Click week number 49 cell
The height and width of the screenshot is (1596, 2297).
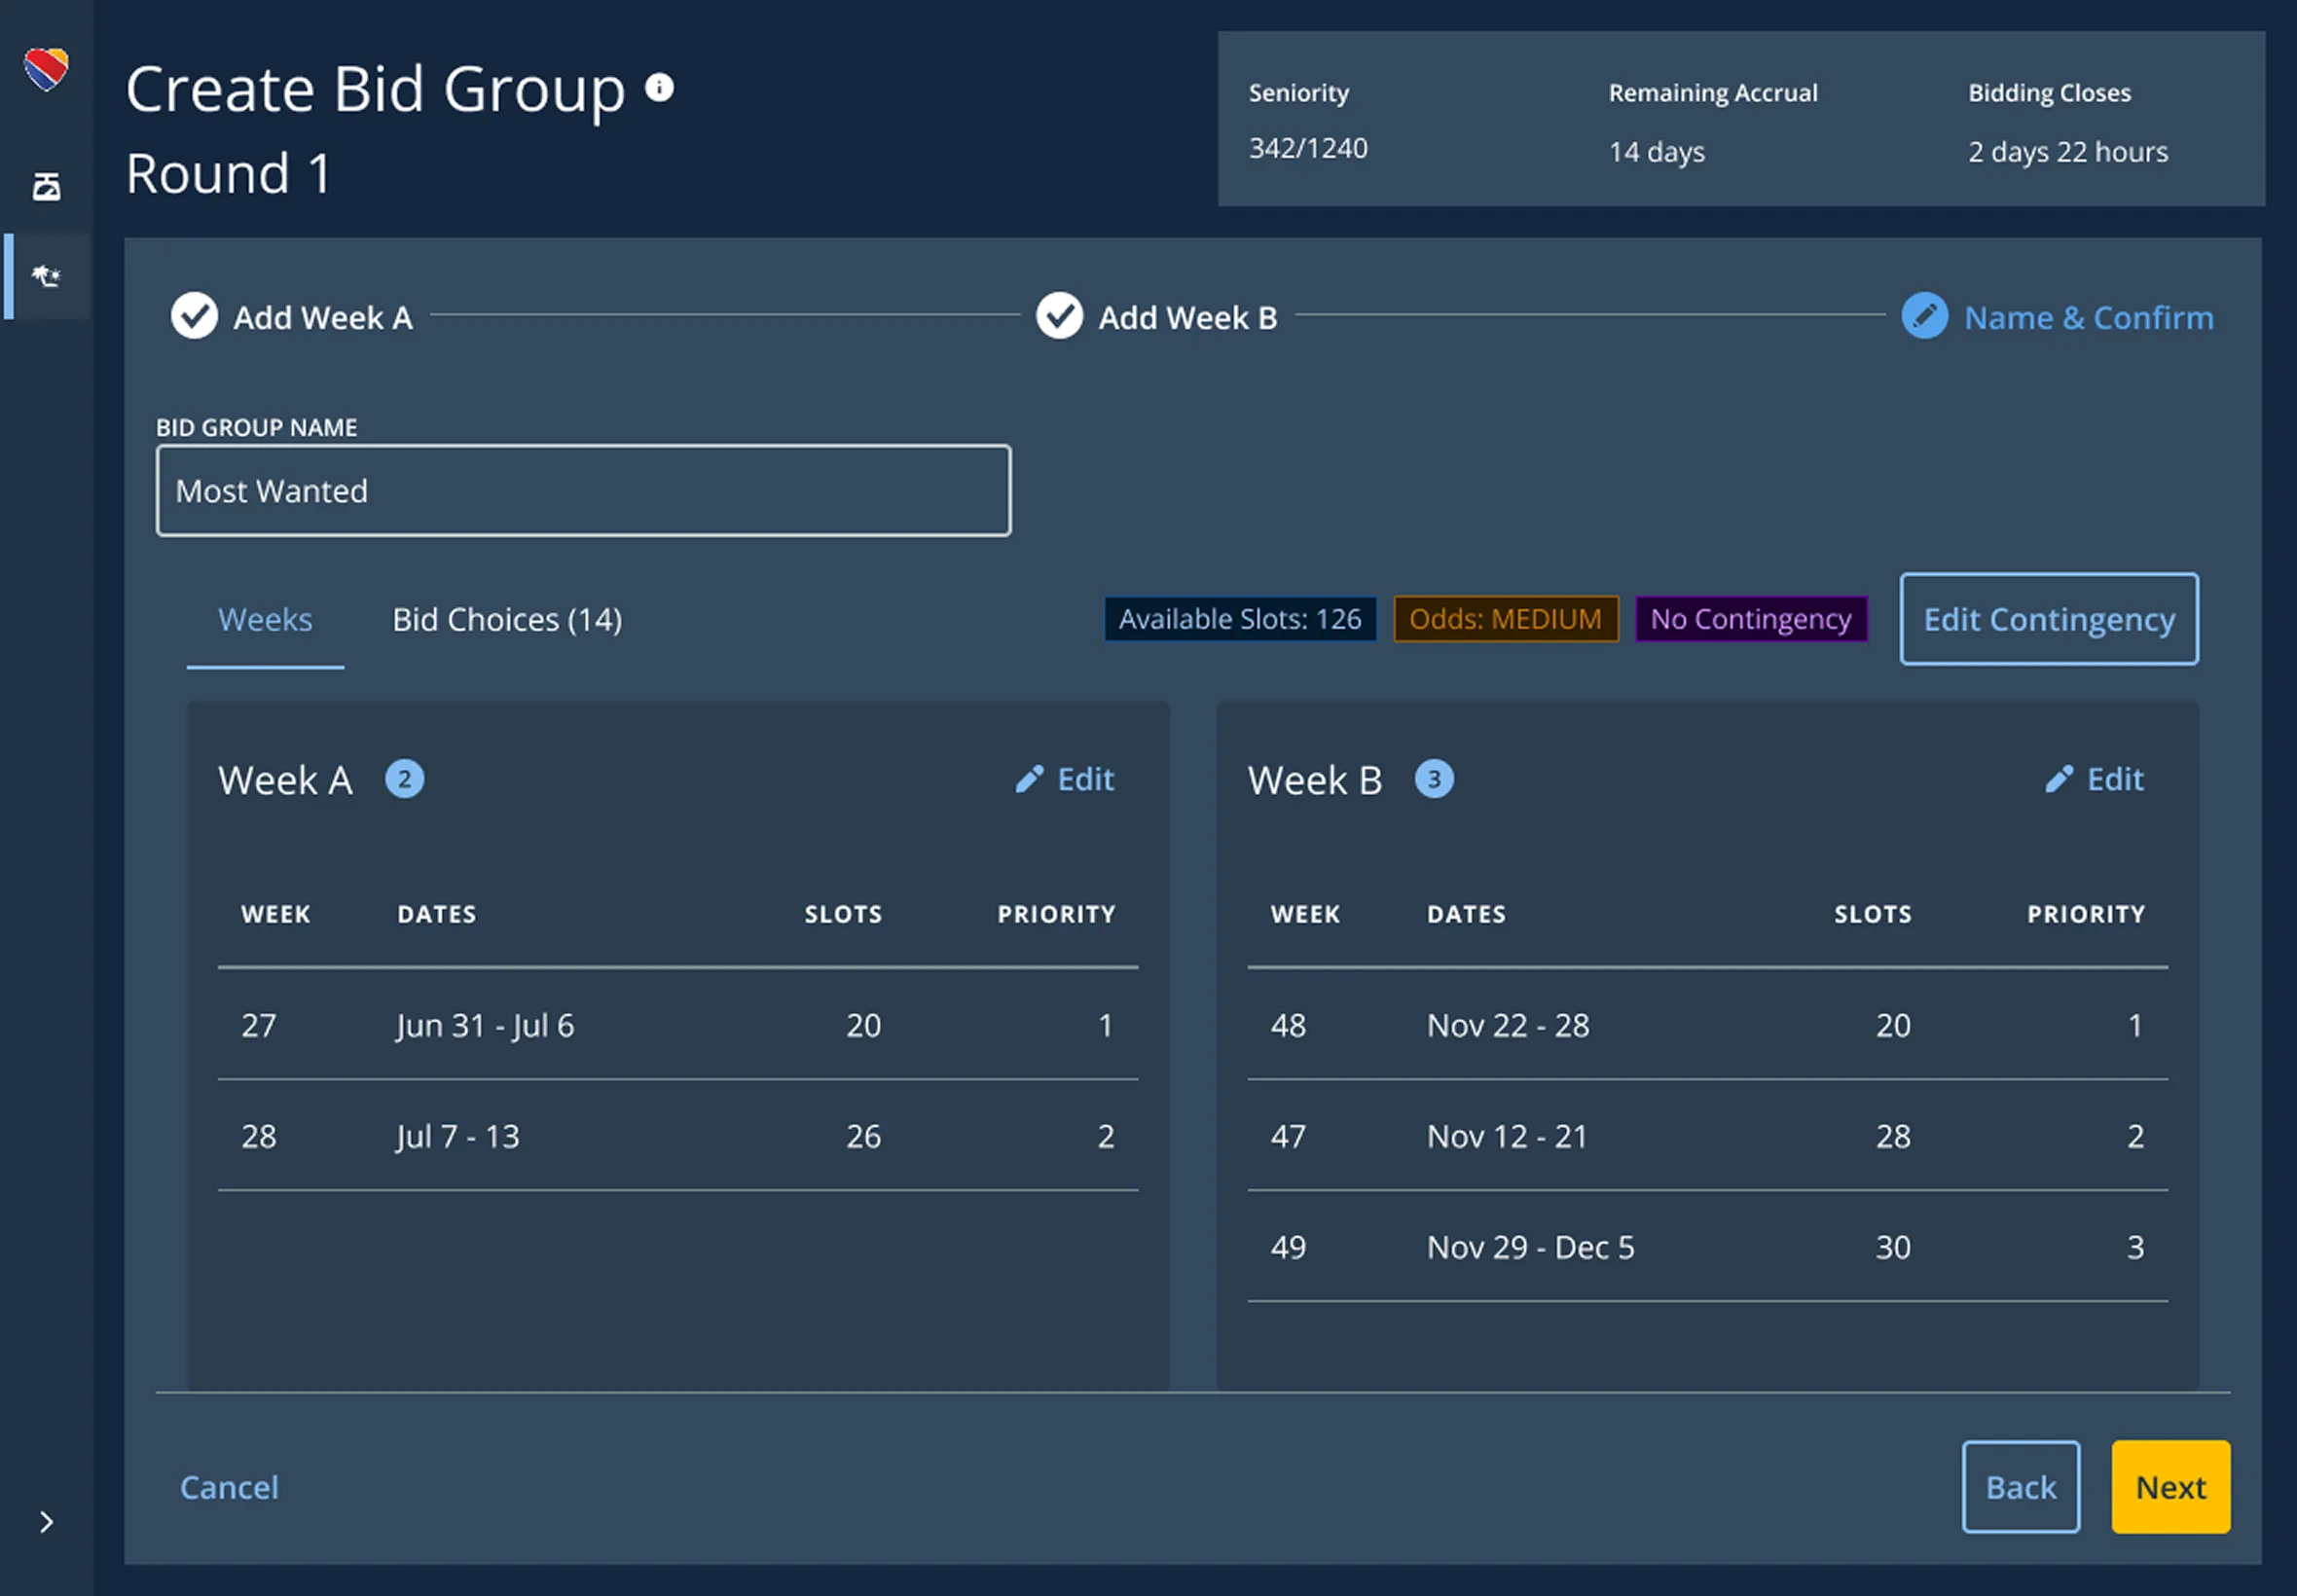coord(1288,1247)
